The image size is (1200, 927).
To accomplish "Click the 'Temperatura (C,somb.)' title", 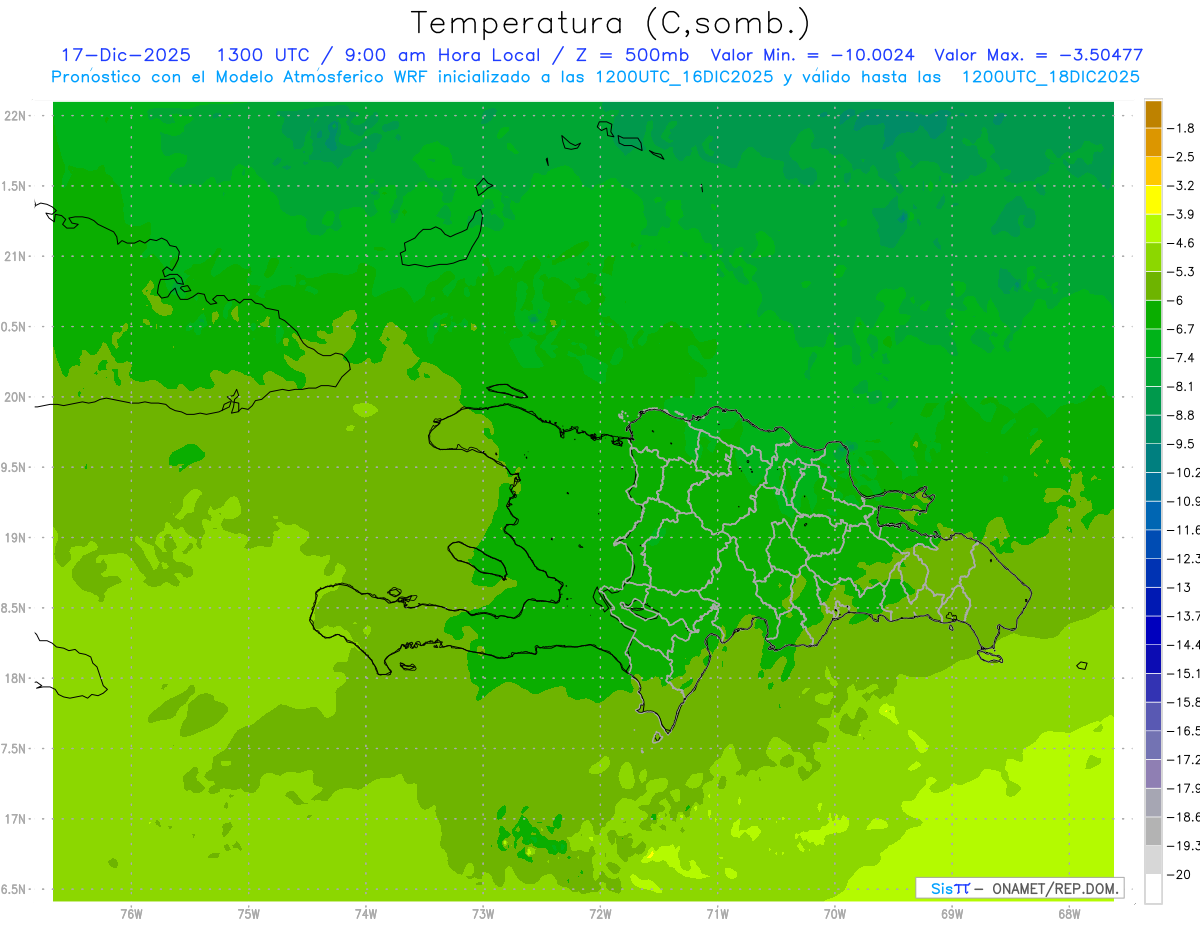I will pyautogui.click(x=611, y=23).
